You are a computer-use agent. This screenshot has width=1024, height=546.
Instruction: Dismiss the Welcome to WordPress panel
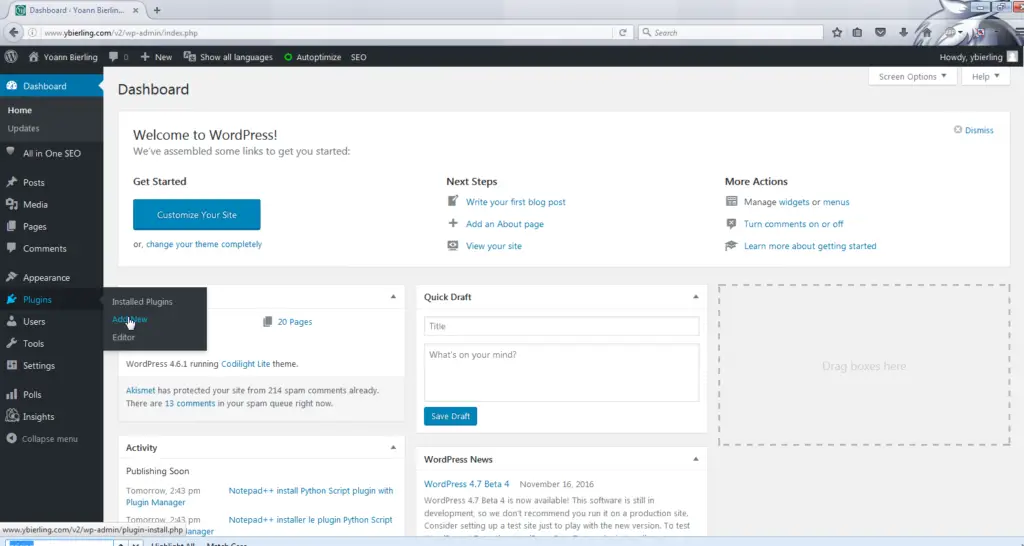(x=974, y=130)
